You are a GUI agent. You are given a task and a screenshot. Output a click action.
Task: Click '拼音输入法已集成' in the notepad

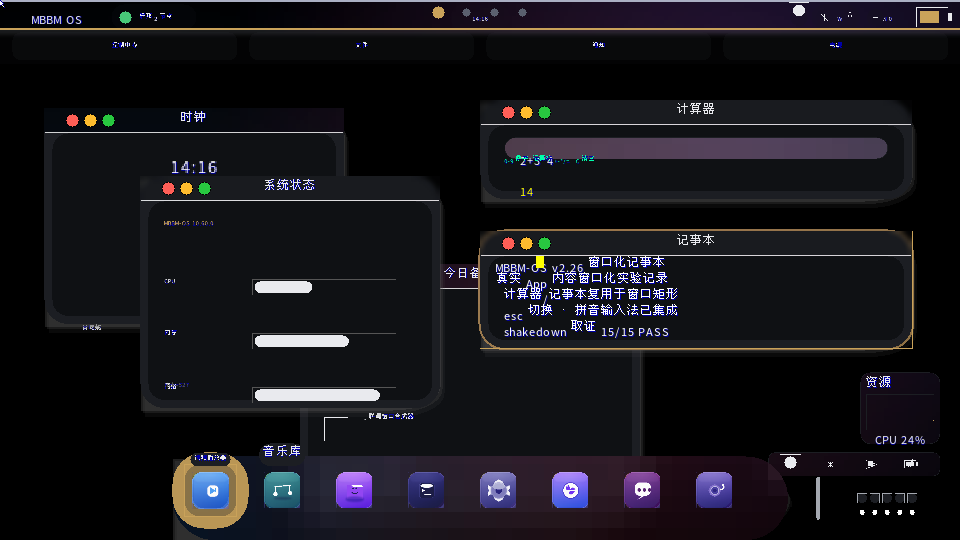point(626,310)
